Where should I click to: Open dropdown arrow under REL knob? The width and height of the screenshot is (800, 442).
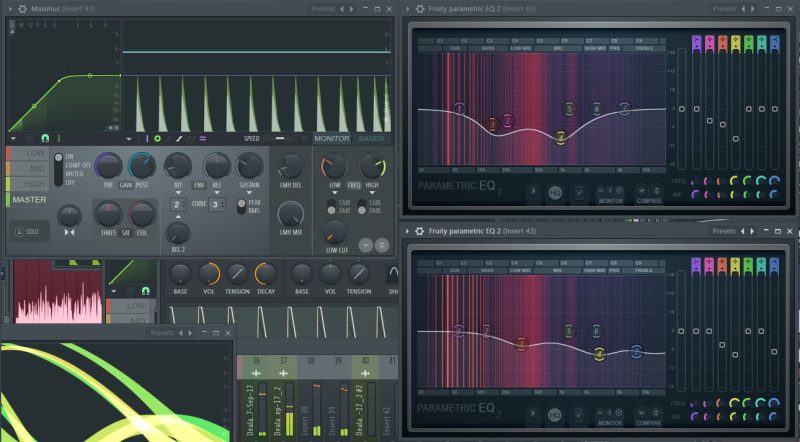pos(217,193)
